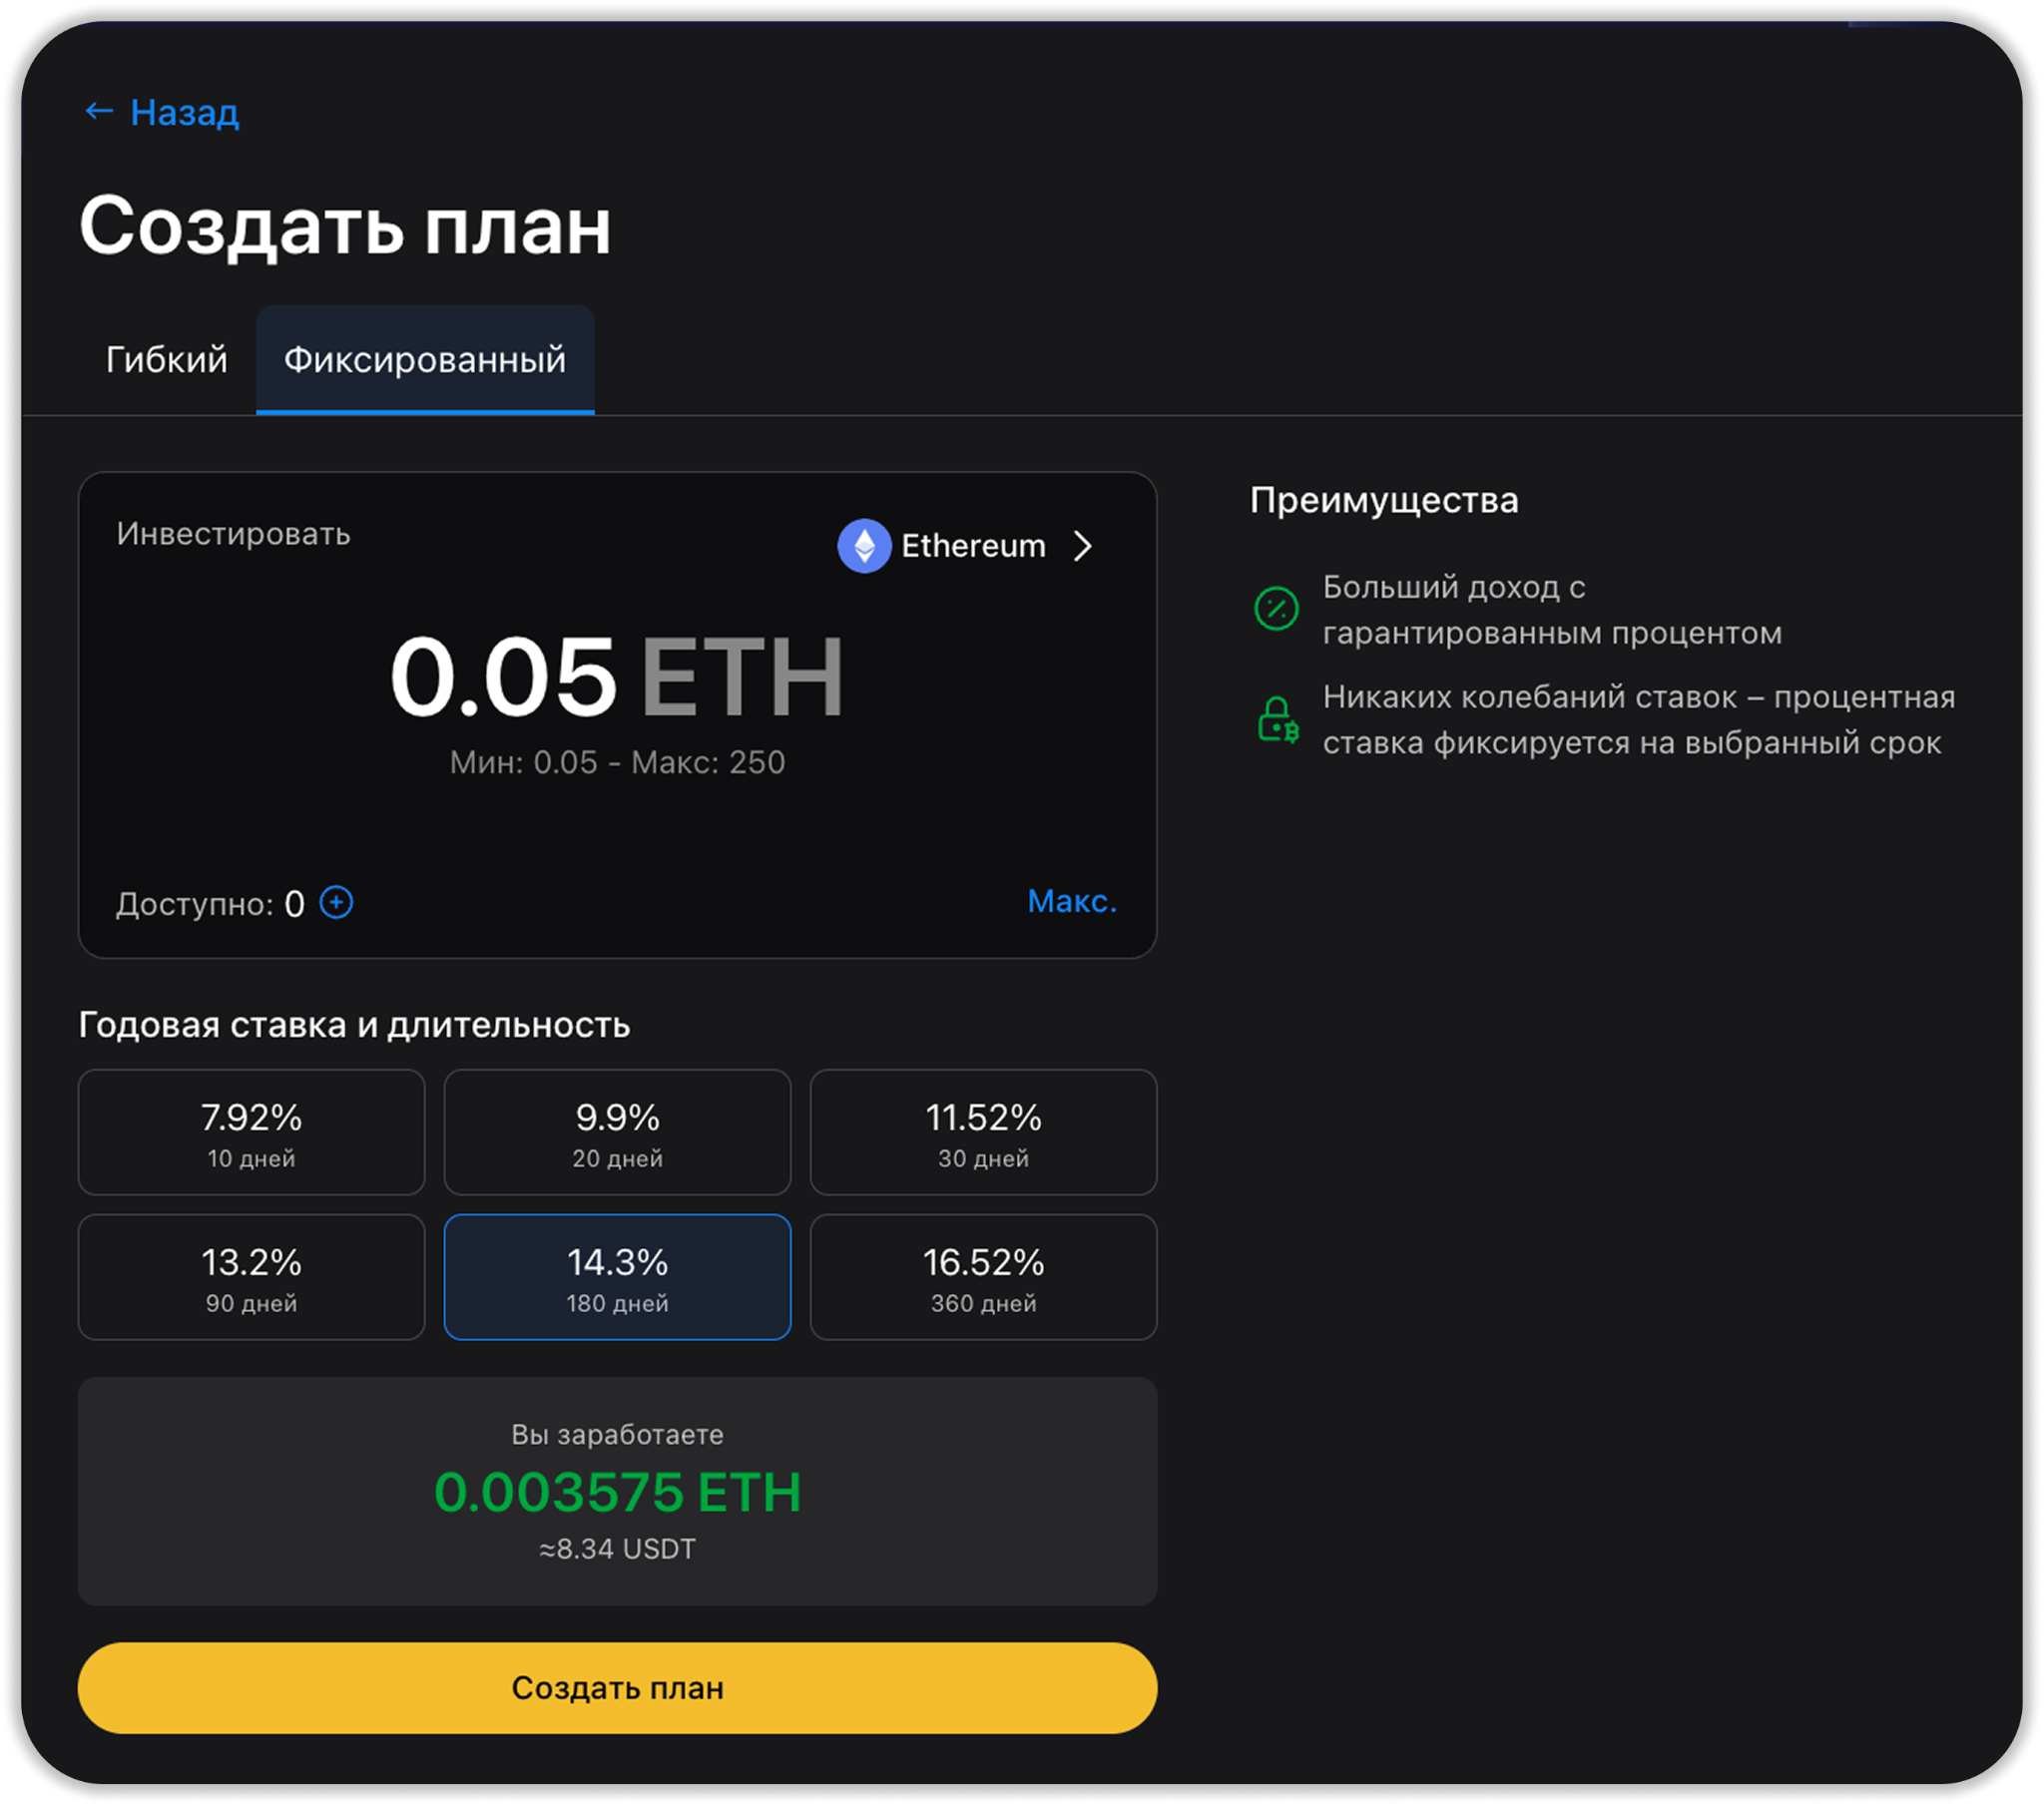Click the Макс. link
Viewport: 2044px width, 1806px height.
(x=1071, y=901)
